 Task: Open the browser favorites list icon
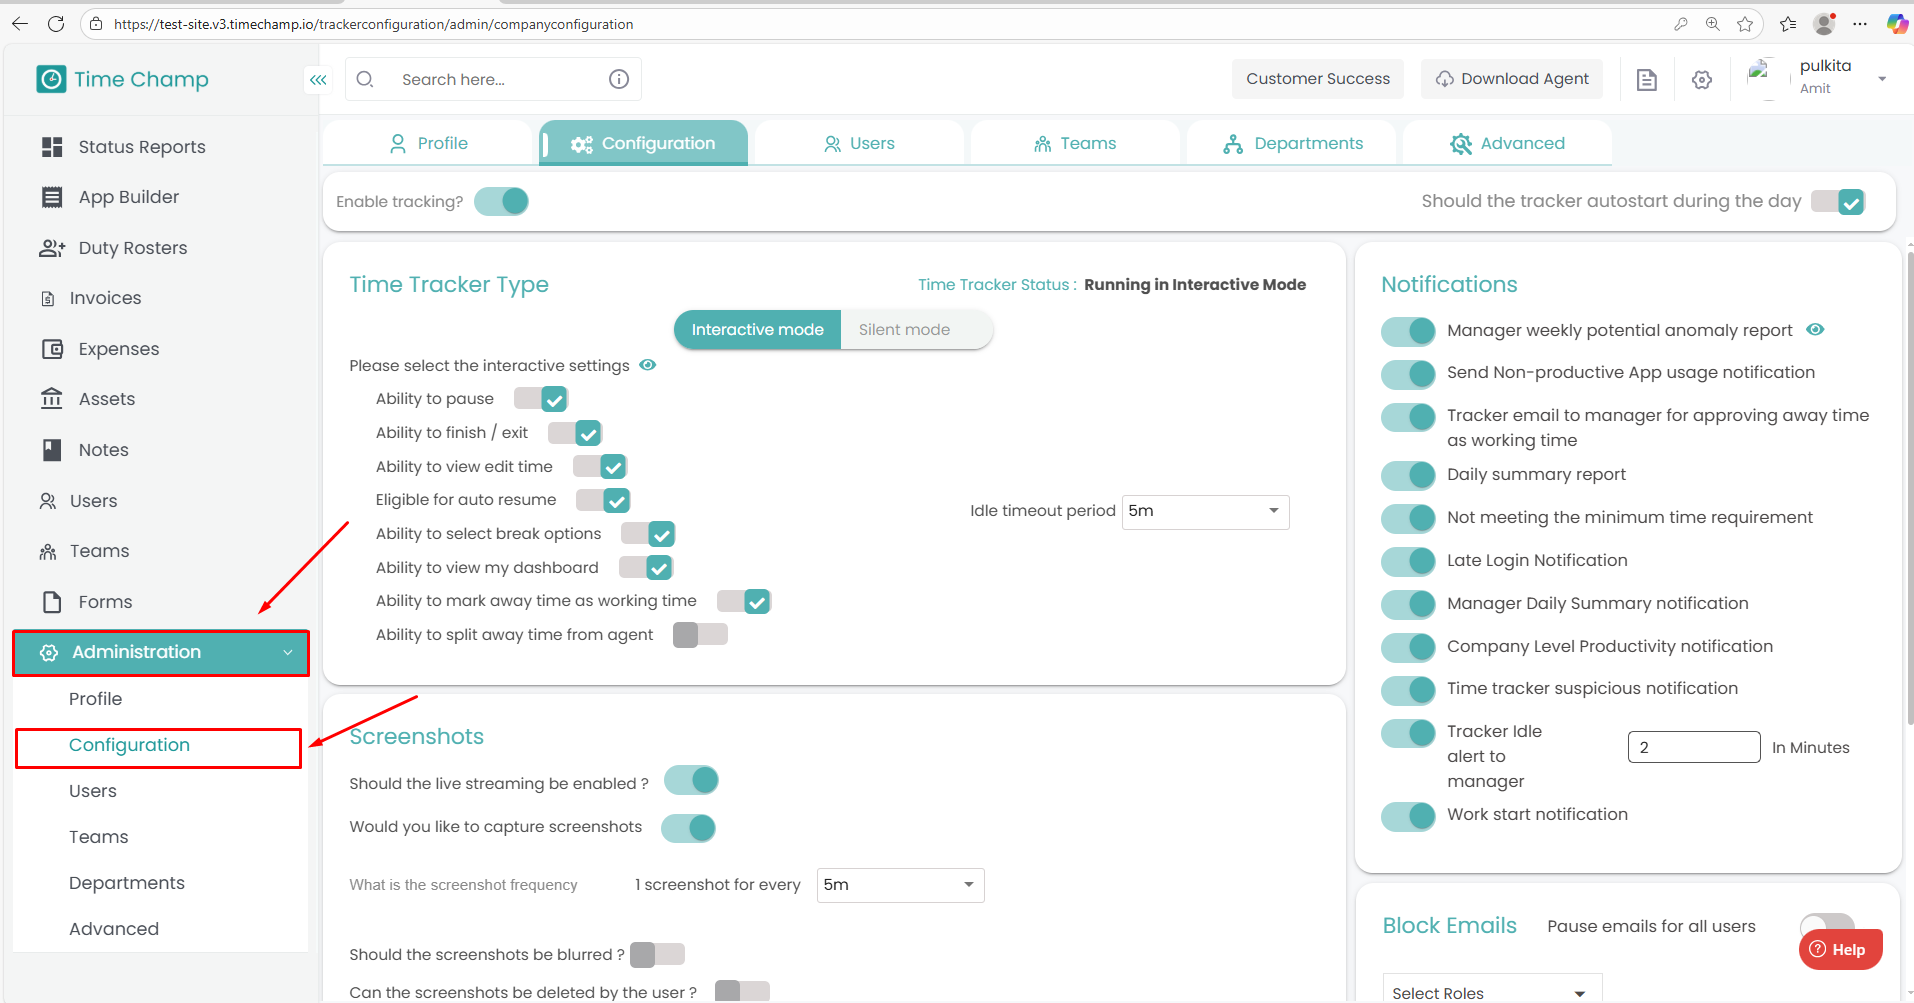(x=1788, y=24)
